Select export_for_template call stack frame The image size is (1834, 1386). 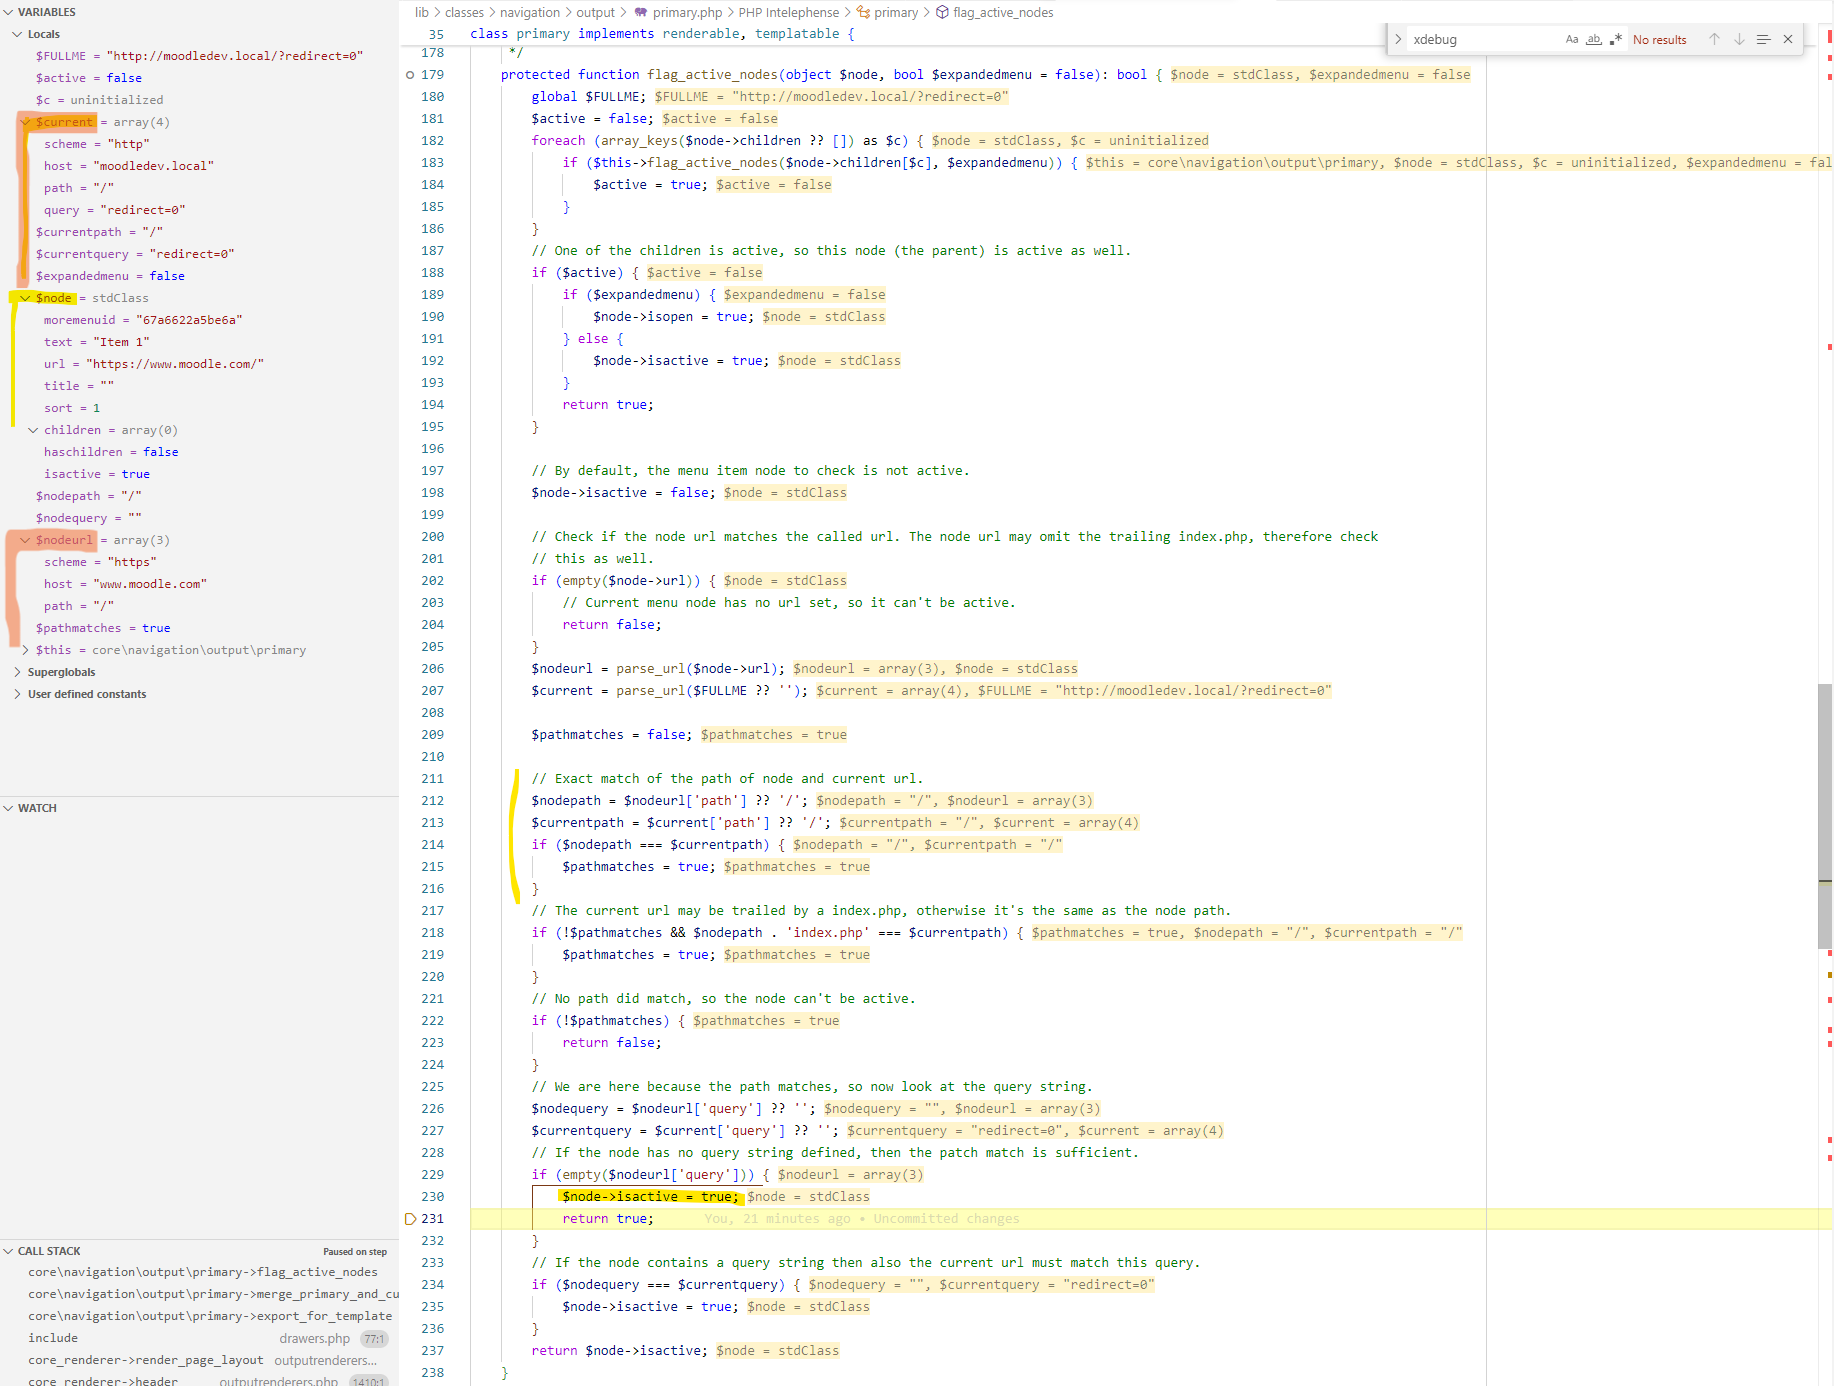click(x=210, y=1316)
